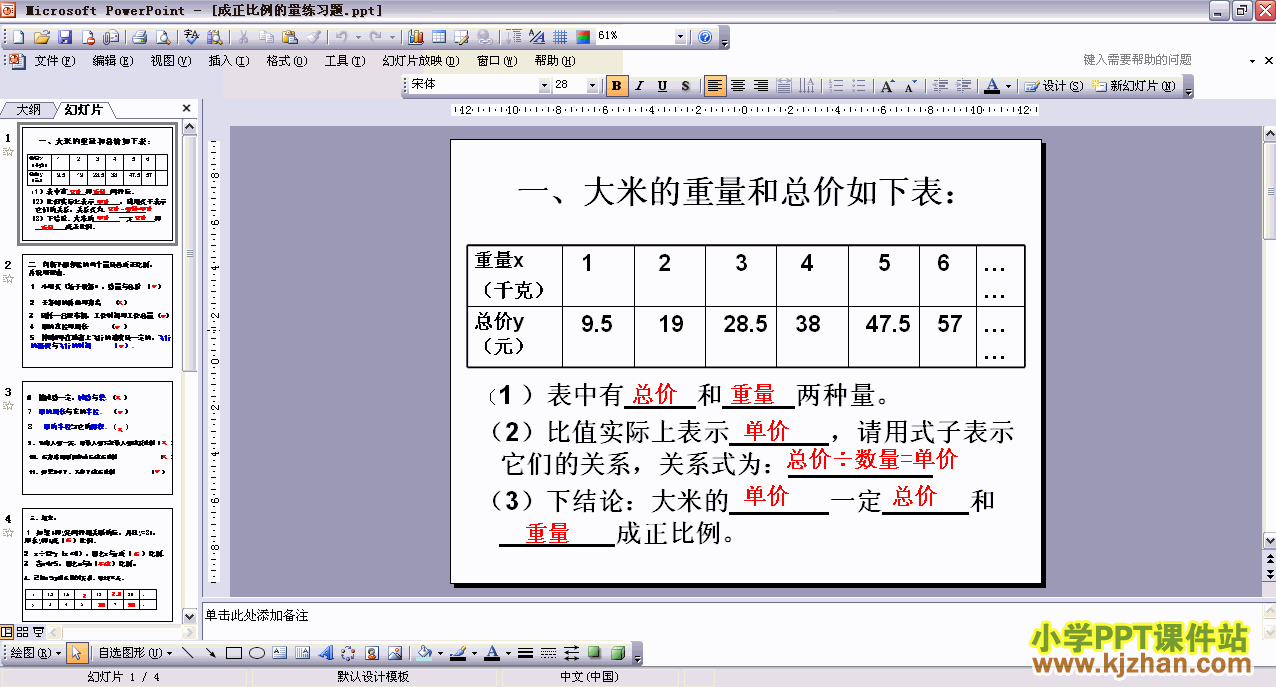Toggle underline formatting

pyautogui.click(x=662, y=86)
